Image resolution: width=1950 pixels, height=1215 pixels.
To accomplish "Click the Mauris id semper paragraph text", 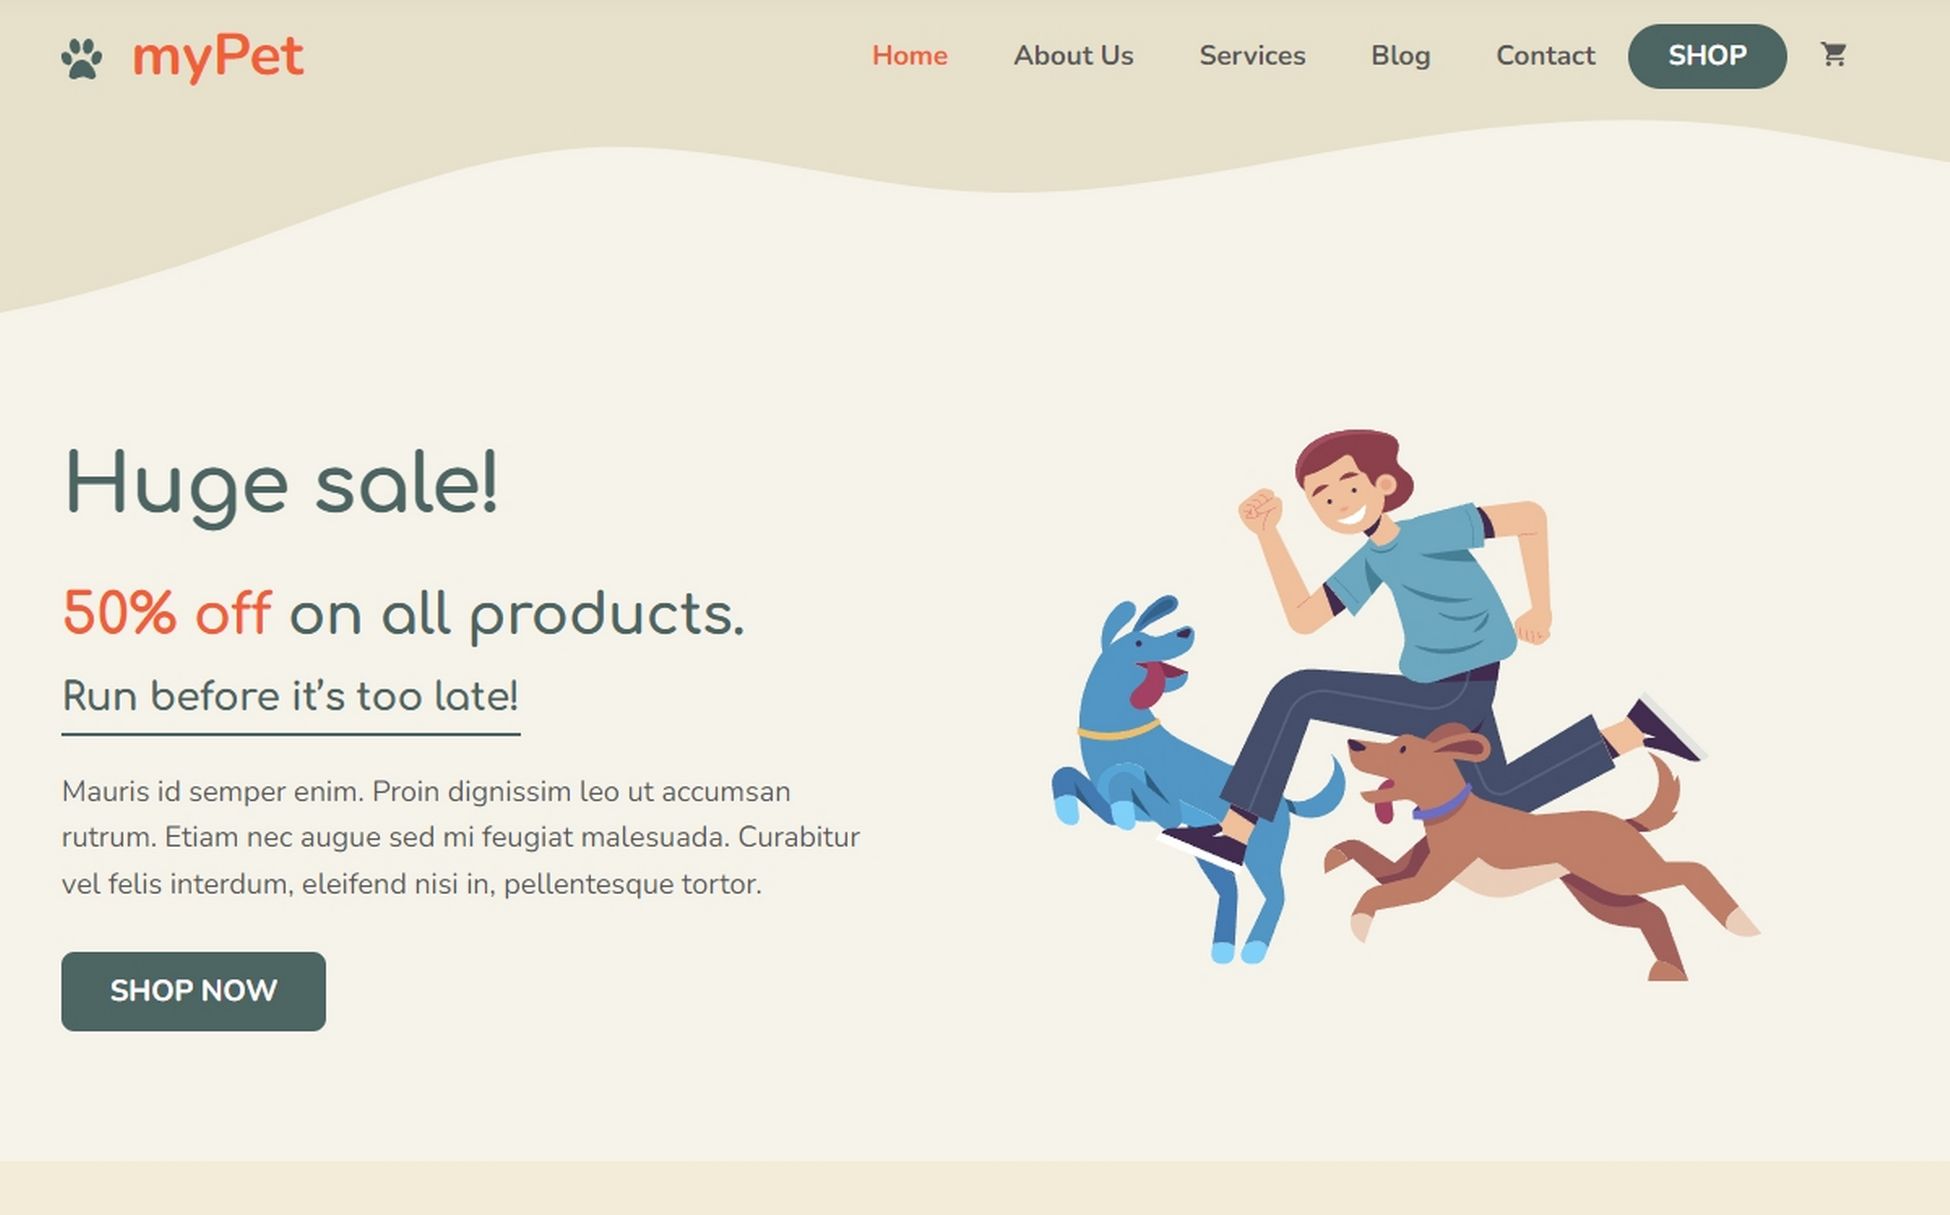I will 461,838.
